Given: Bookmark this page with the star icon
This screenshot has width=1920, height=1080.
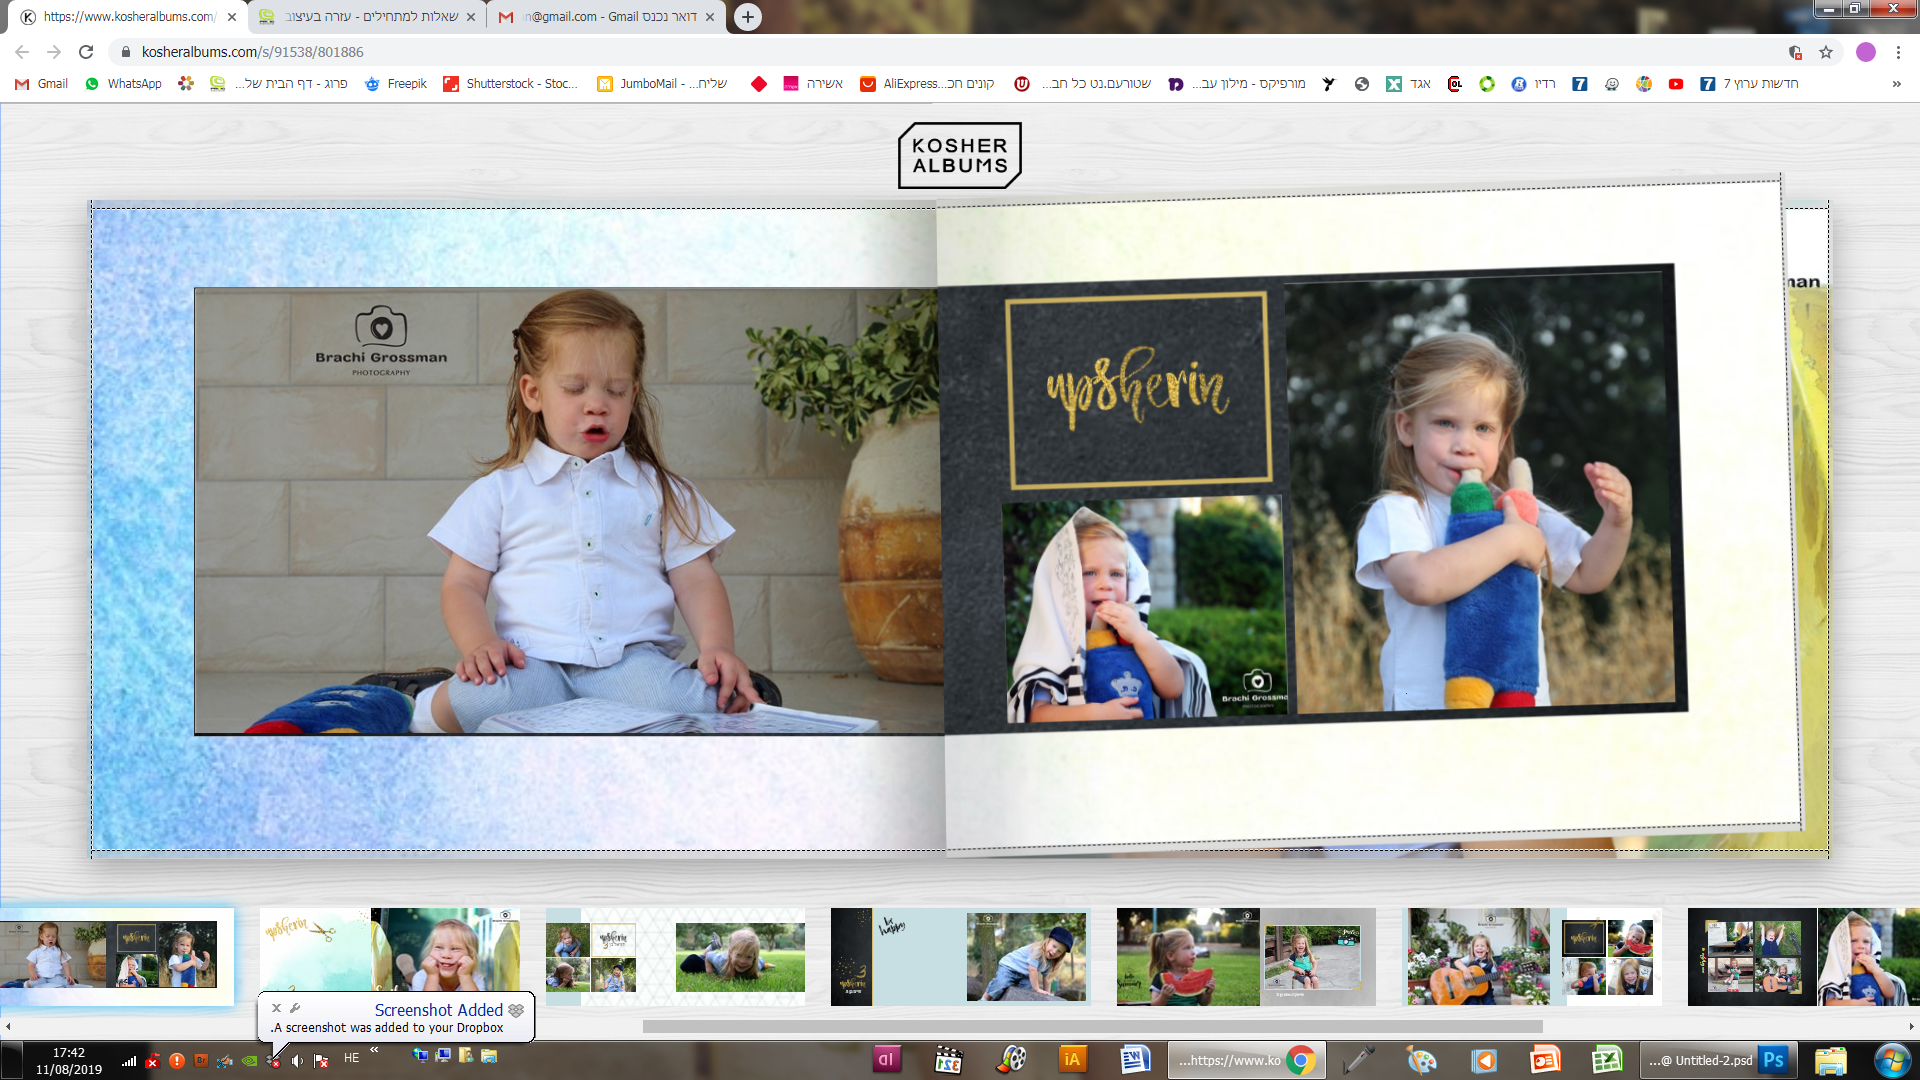Looking at the screenshot, I should (1826, 52).
